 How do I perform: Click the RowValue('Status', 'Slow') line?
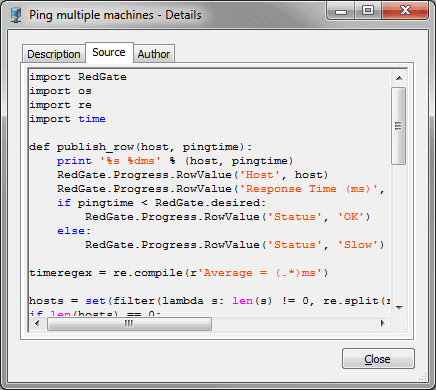click(x=235, y=245)
